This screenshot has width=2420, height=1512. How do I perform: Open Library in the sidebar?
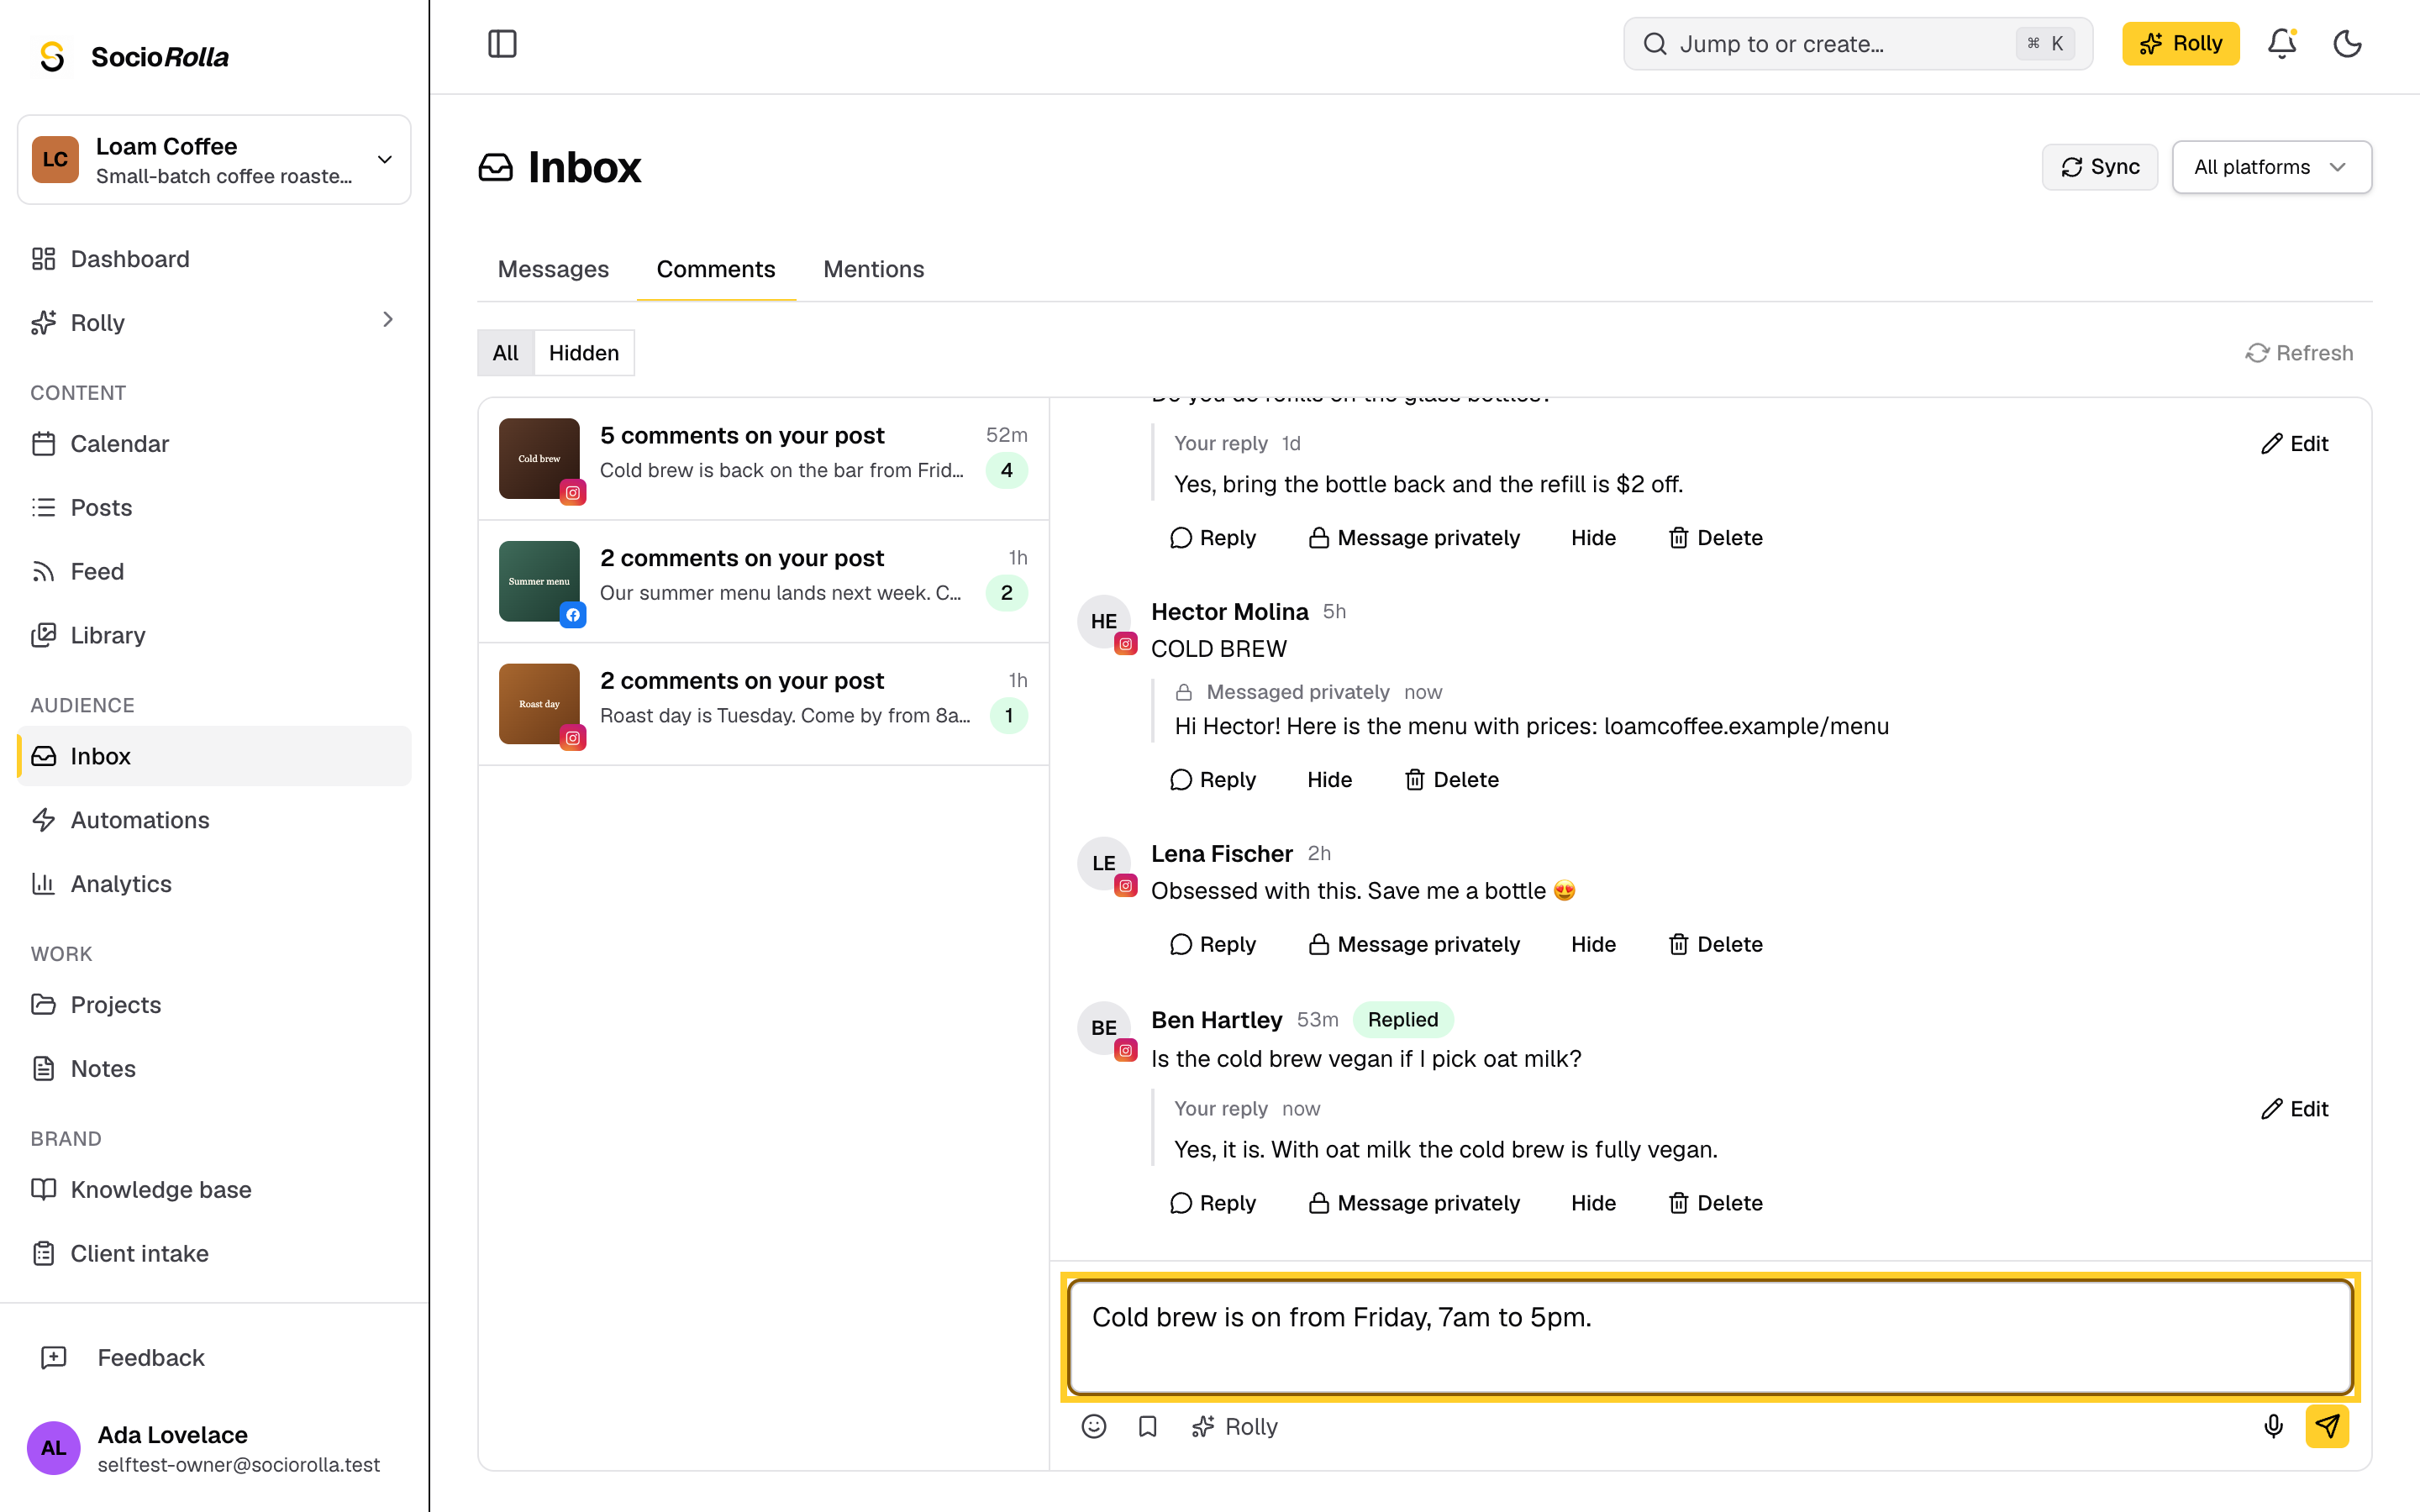pos(214,636)
